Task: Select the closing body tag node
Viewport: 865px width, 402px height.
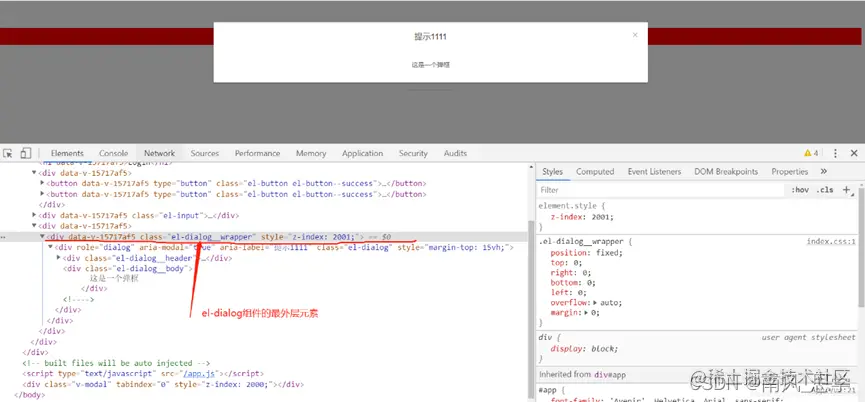Action: (x=29, y=395)
